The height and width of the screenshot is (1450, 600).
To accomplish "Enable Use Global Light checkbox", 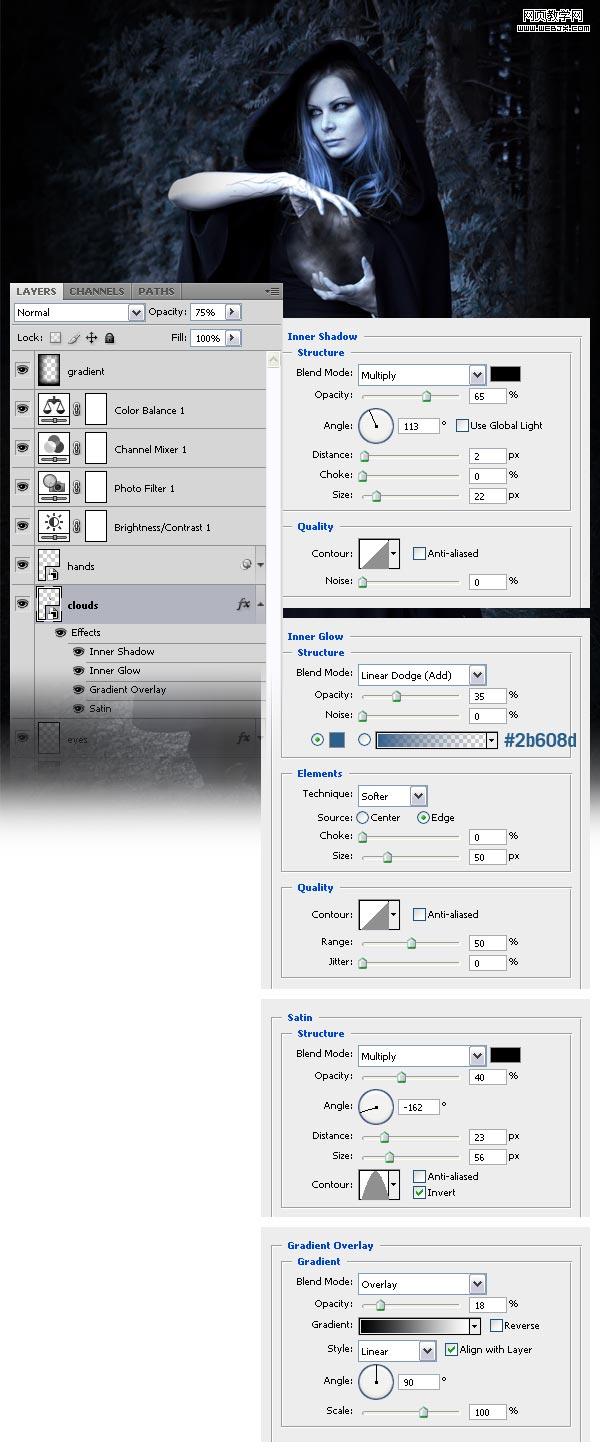I will (x=461, y=425).
